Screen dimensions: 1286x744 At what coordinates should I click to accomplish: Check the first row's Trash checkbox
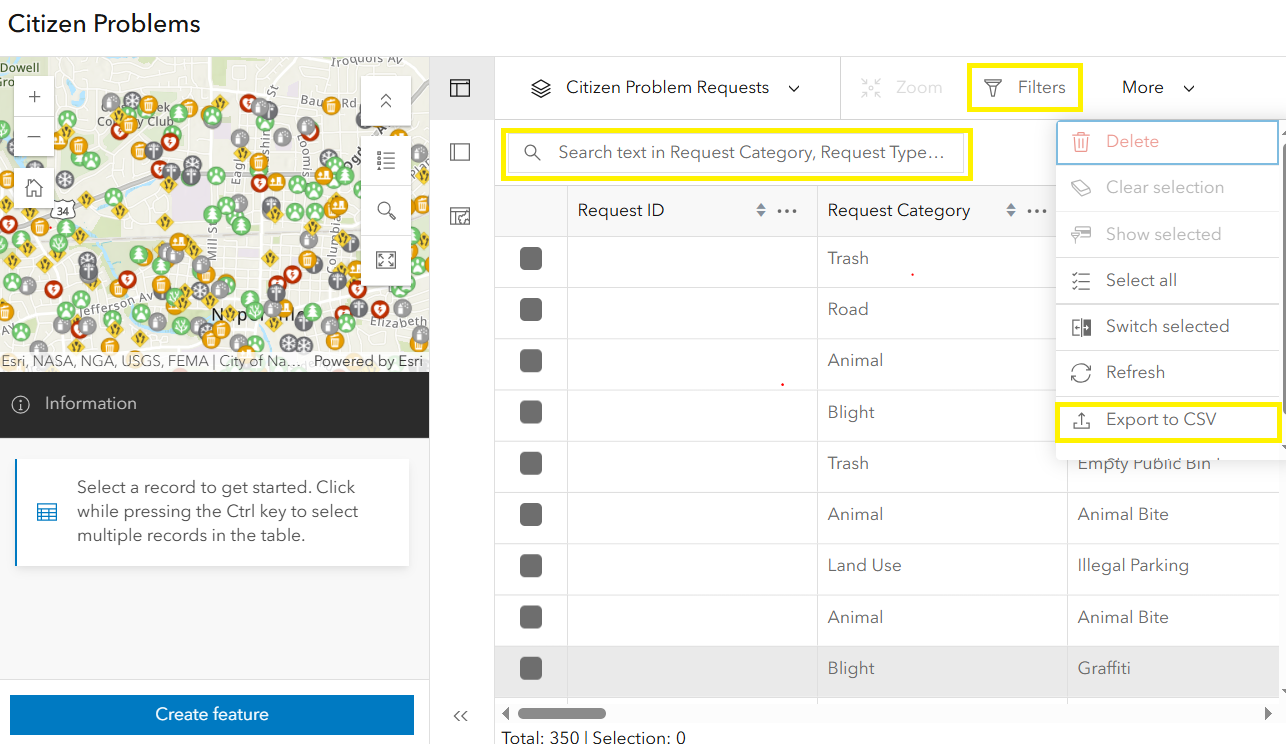pyautogui.click(x=531, y=259)
